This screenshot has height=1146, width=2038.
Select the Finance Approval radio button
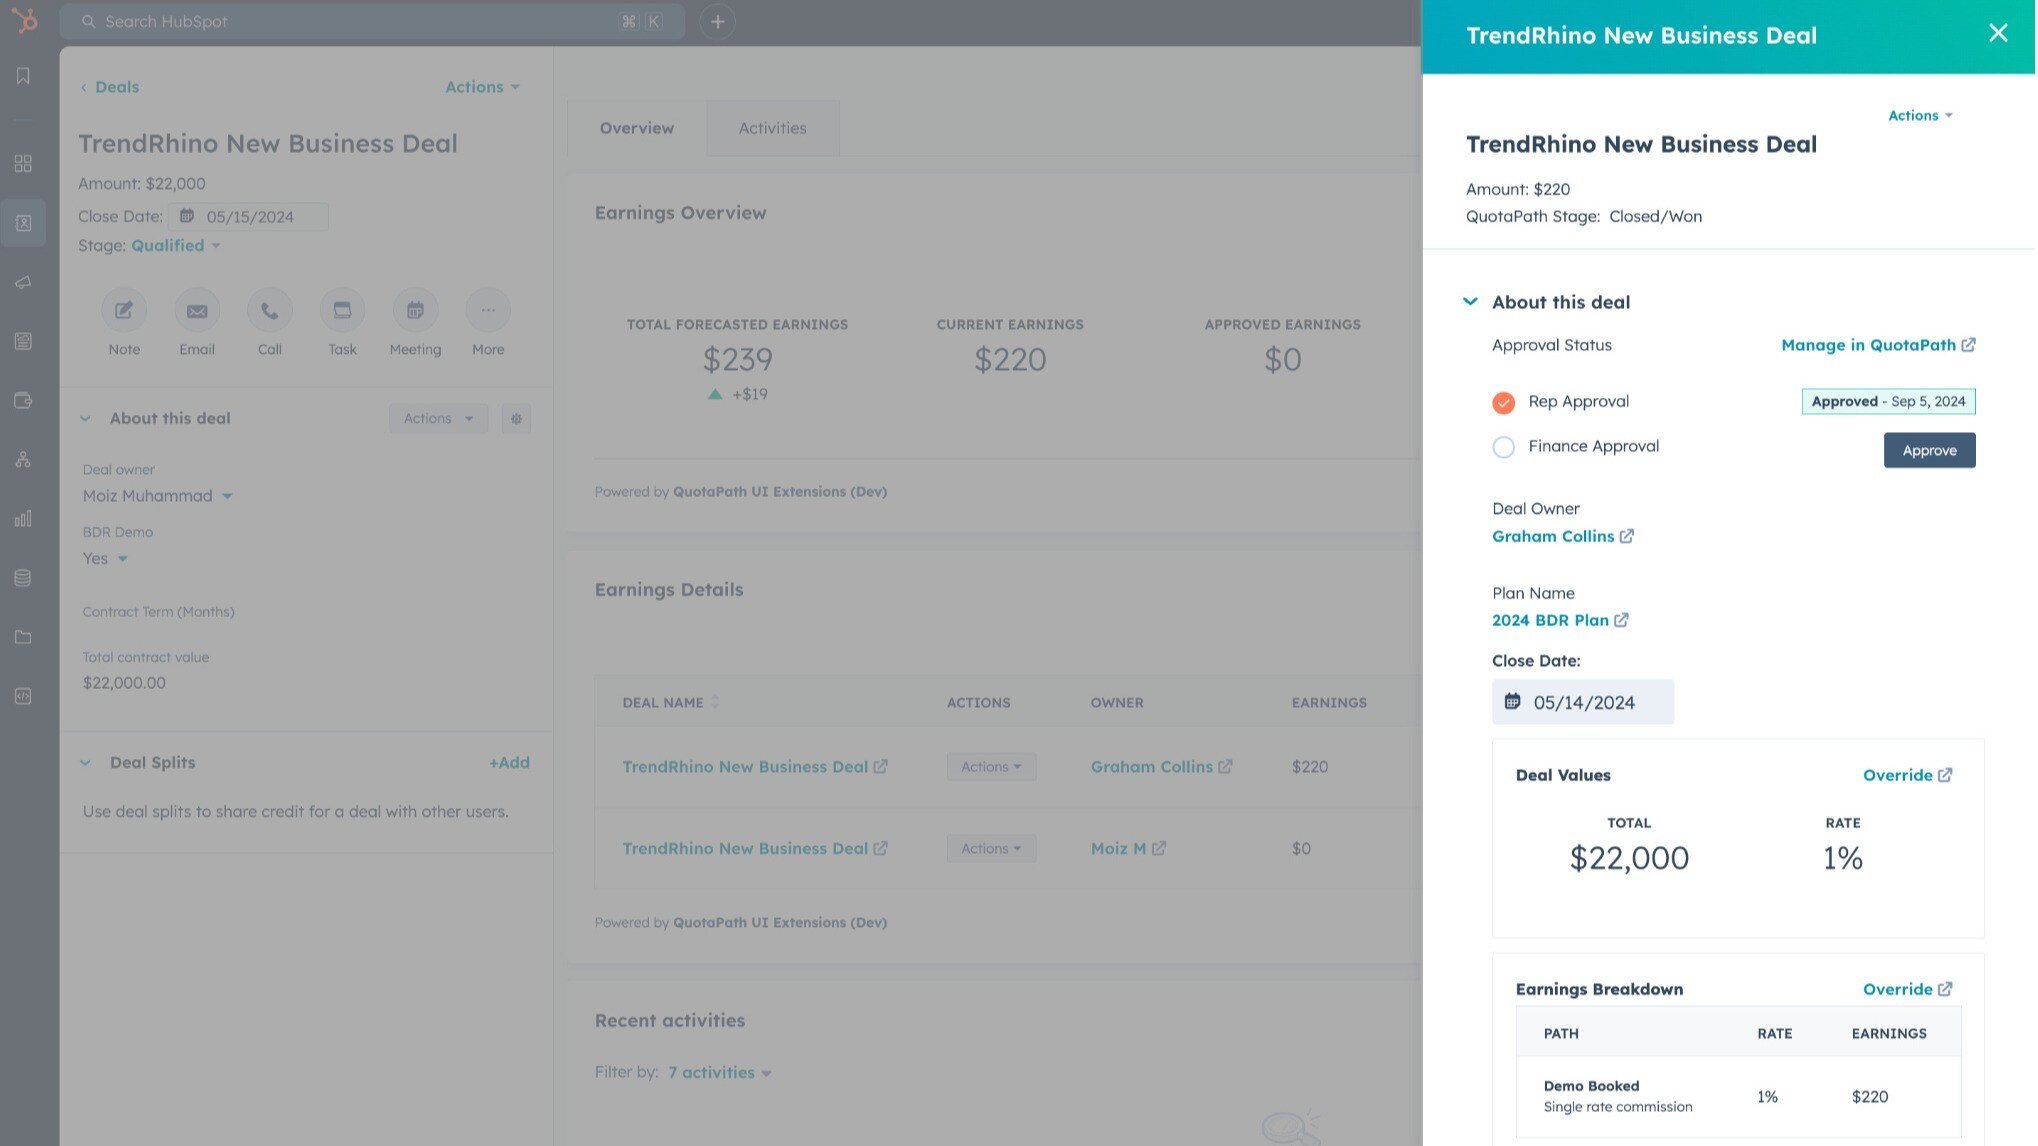point(1503,447)
